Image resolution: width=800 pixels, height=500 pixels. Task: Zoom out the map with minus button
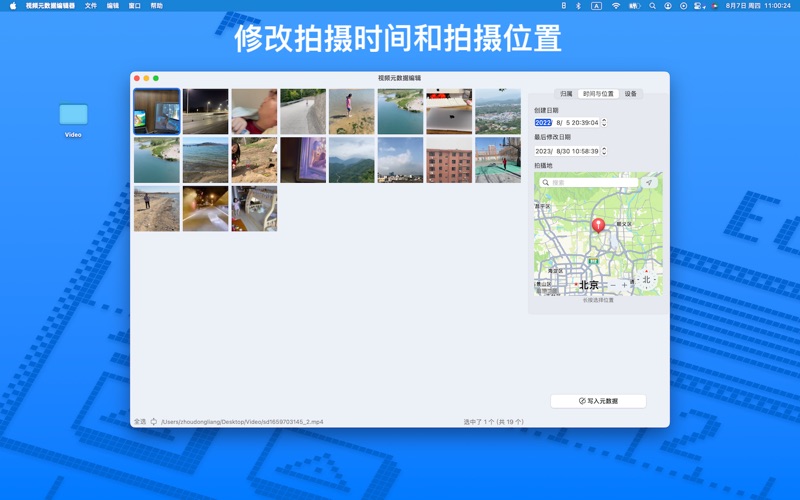click(612, 285)
